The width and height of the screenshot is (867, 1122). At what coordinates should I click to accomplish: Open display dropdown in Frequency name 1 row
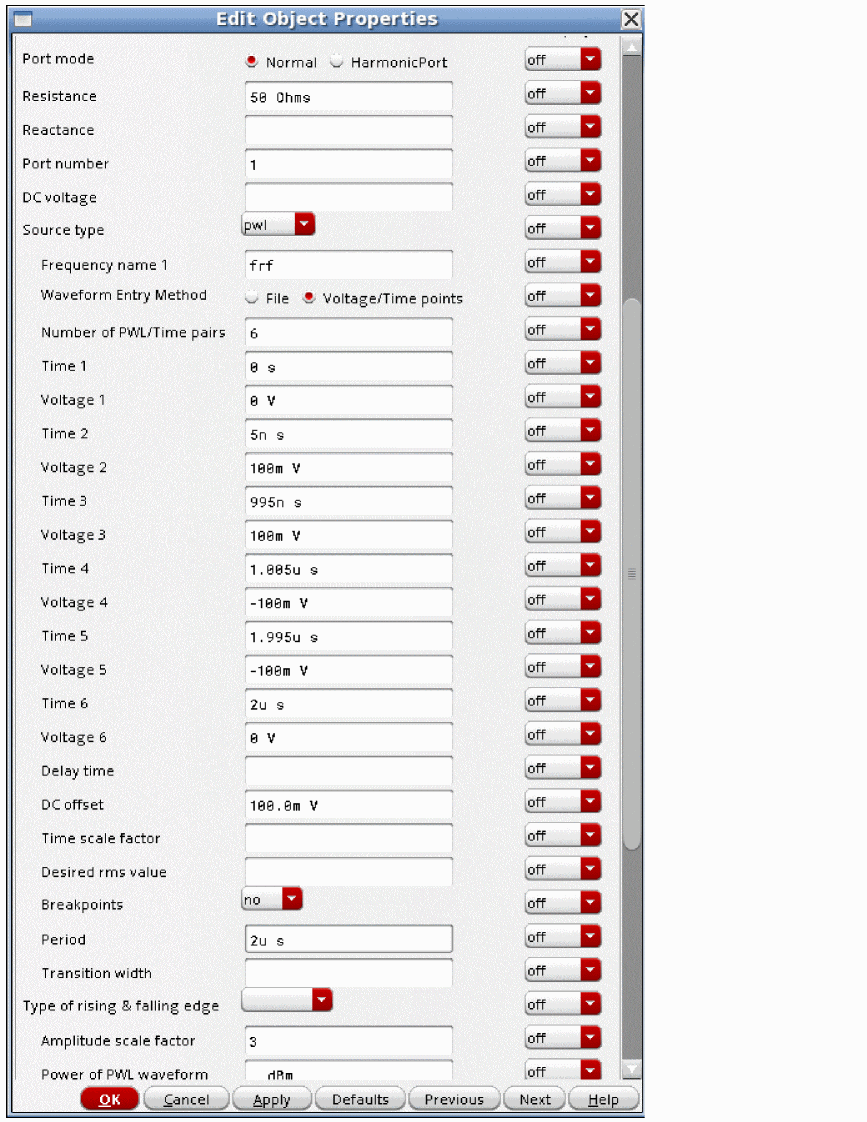[x=563, y=262]
